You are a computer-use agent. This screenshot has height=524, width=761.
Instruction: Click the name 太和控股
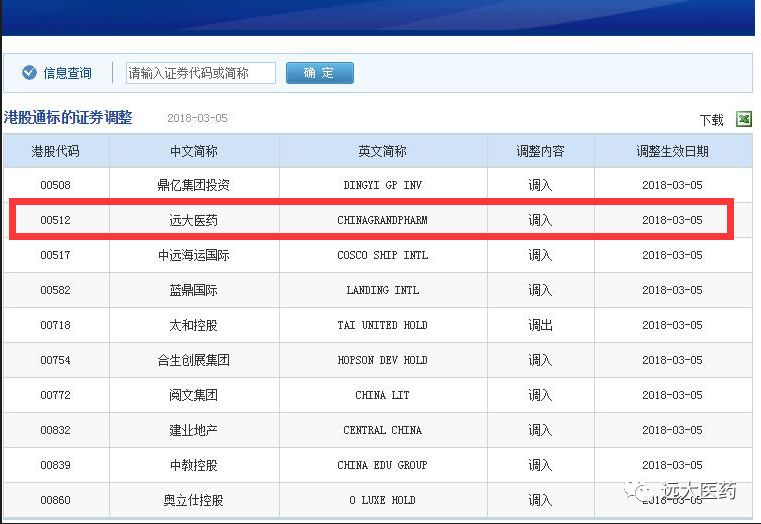194,325
